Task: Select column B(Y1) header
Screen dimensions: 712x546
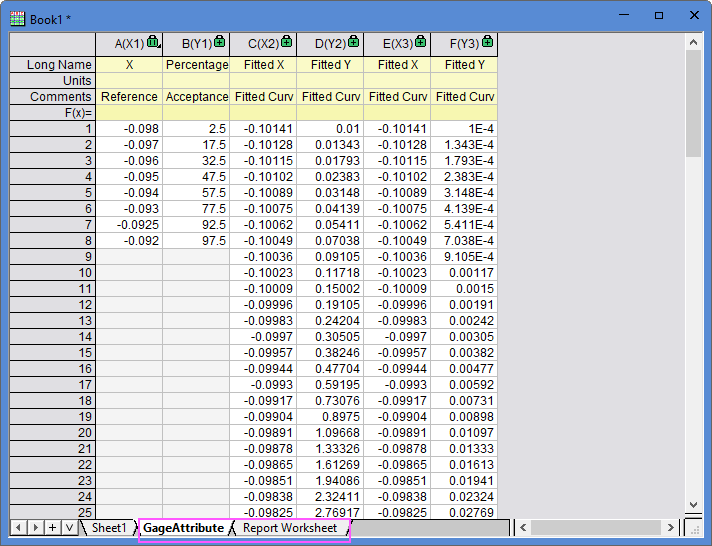Action: click(x=196, y=44)
